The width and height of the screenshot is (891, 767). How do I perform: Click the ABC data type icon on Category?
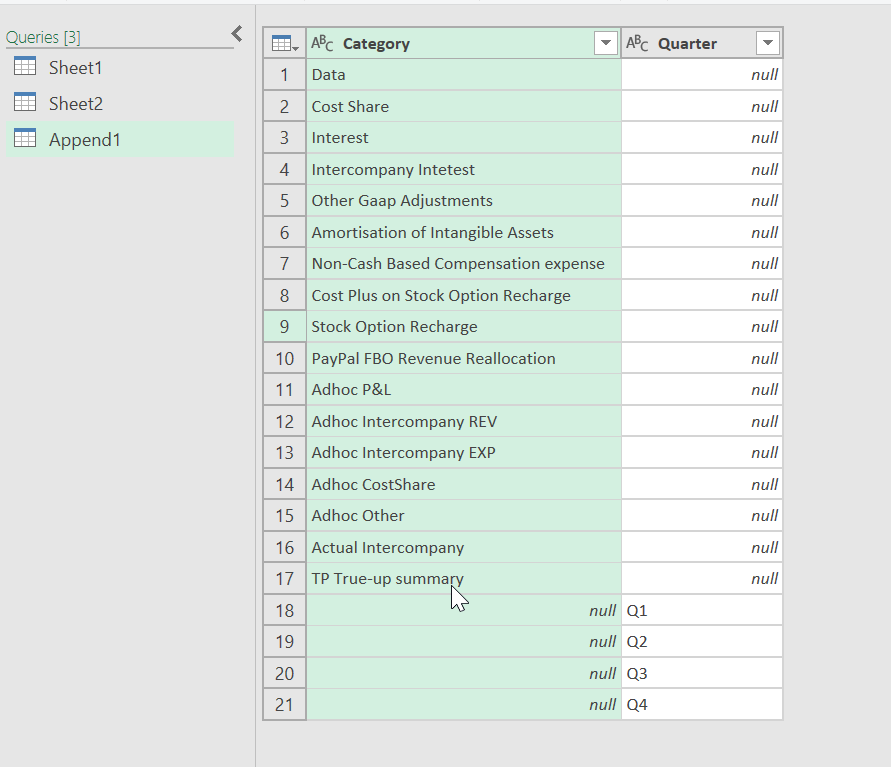pos(323,43)
